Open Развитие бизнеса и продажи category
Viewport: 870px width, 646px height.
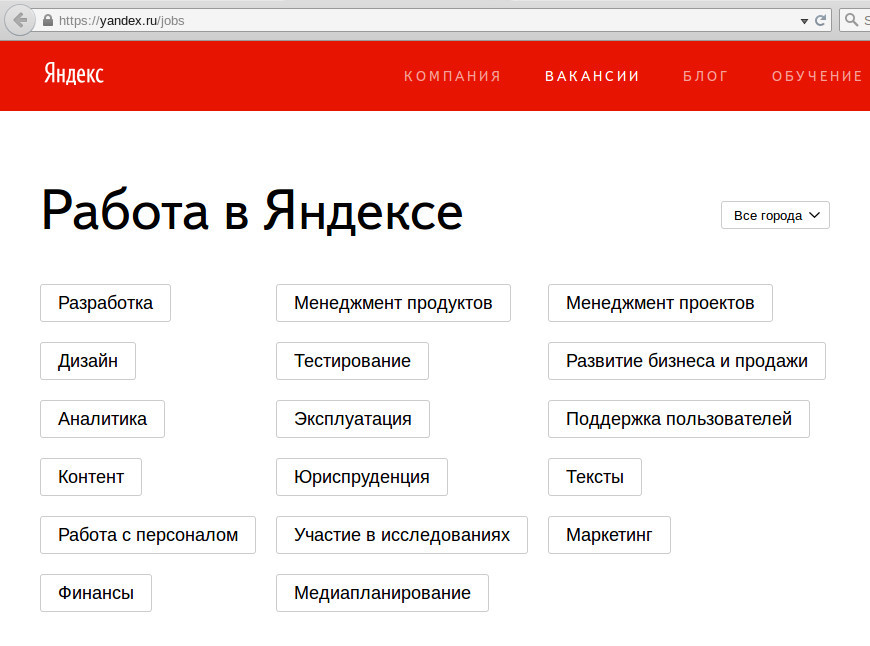687,361
